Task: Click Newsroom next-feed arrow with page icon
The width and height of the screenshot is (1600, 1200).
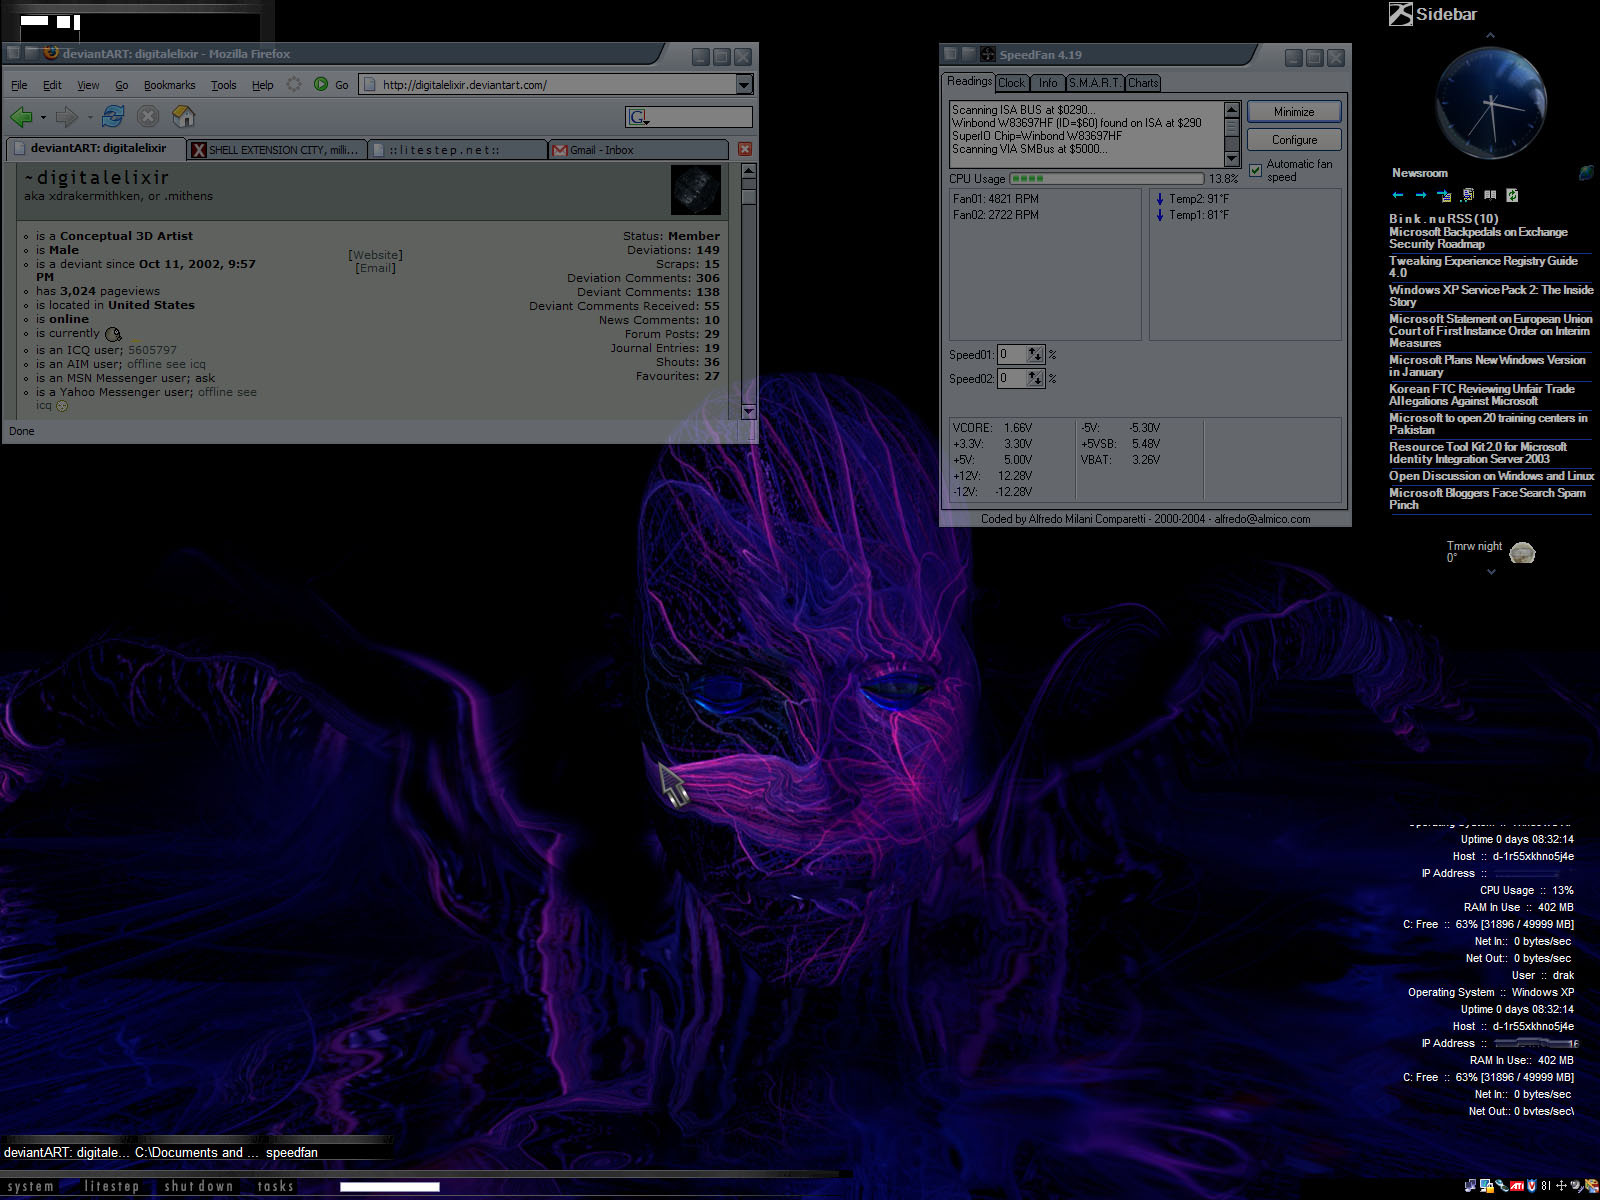Action: 1444,195
